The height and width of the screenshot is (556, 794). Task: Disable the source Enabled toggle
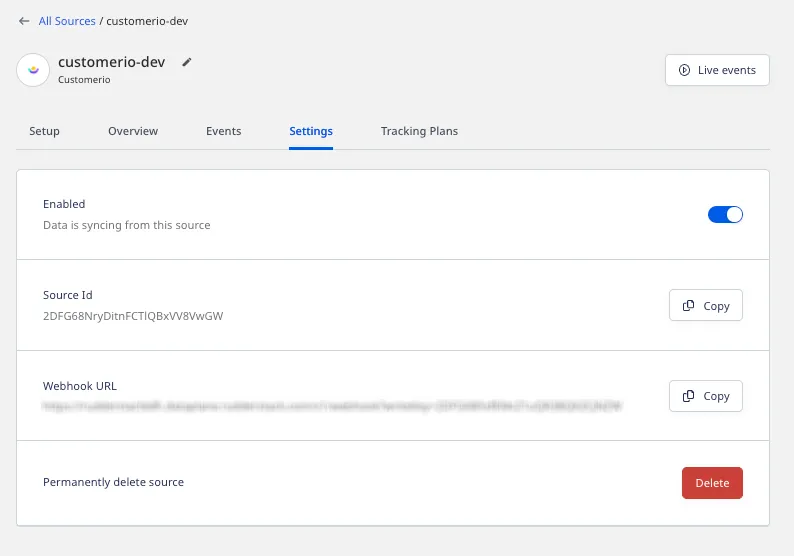(725, 215)
